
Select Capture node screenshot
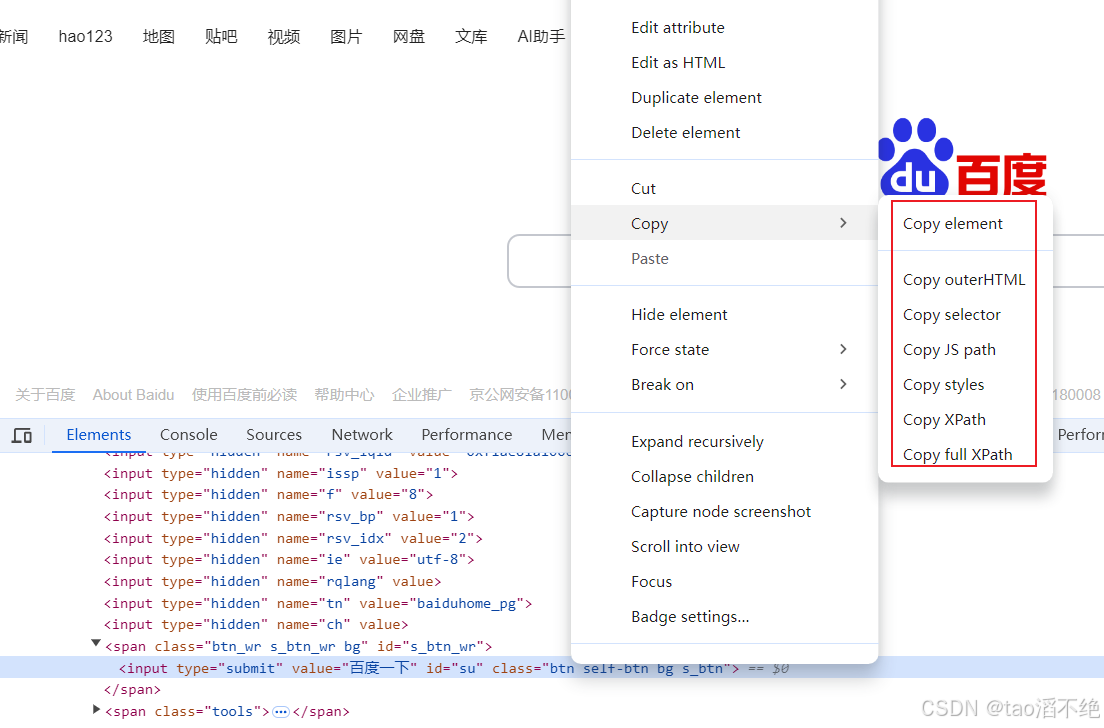tap(720, 512)
